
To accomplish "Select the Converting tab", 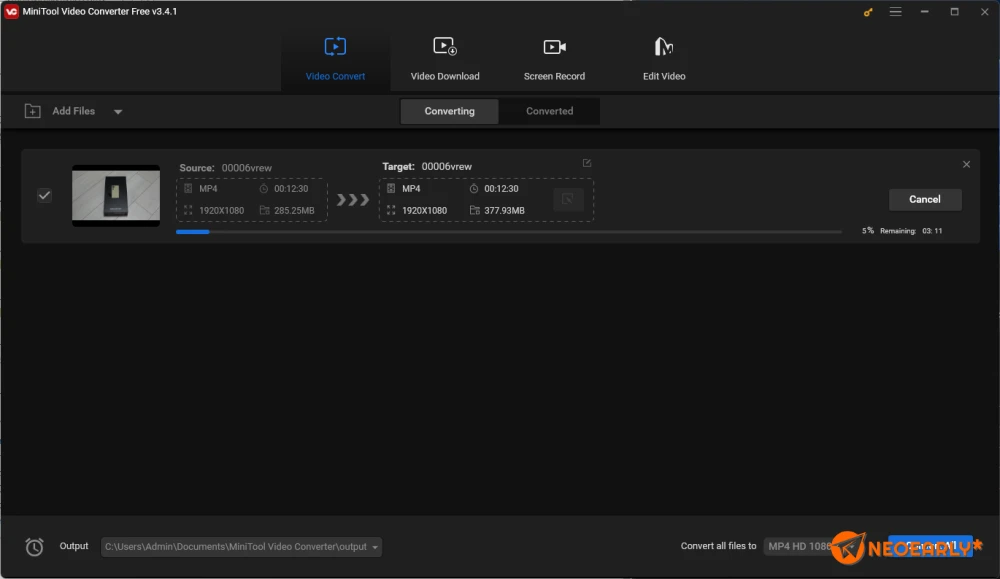I will tap(450, 111).
